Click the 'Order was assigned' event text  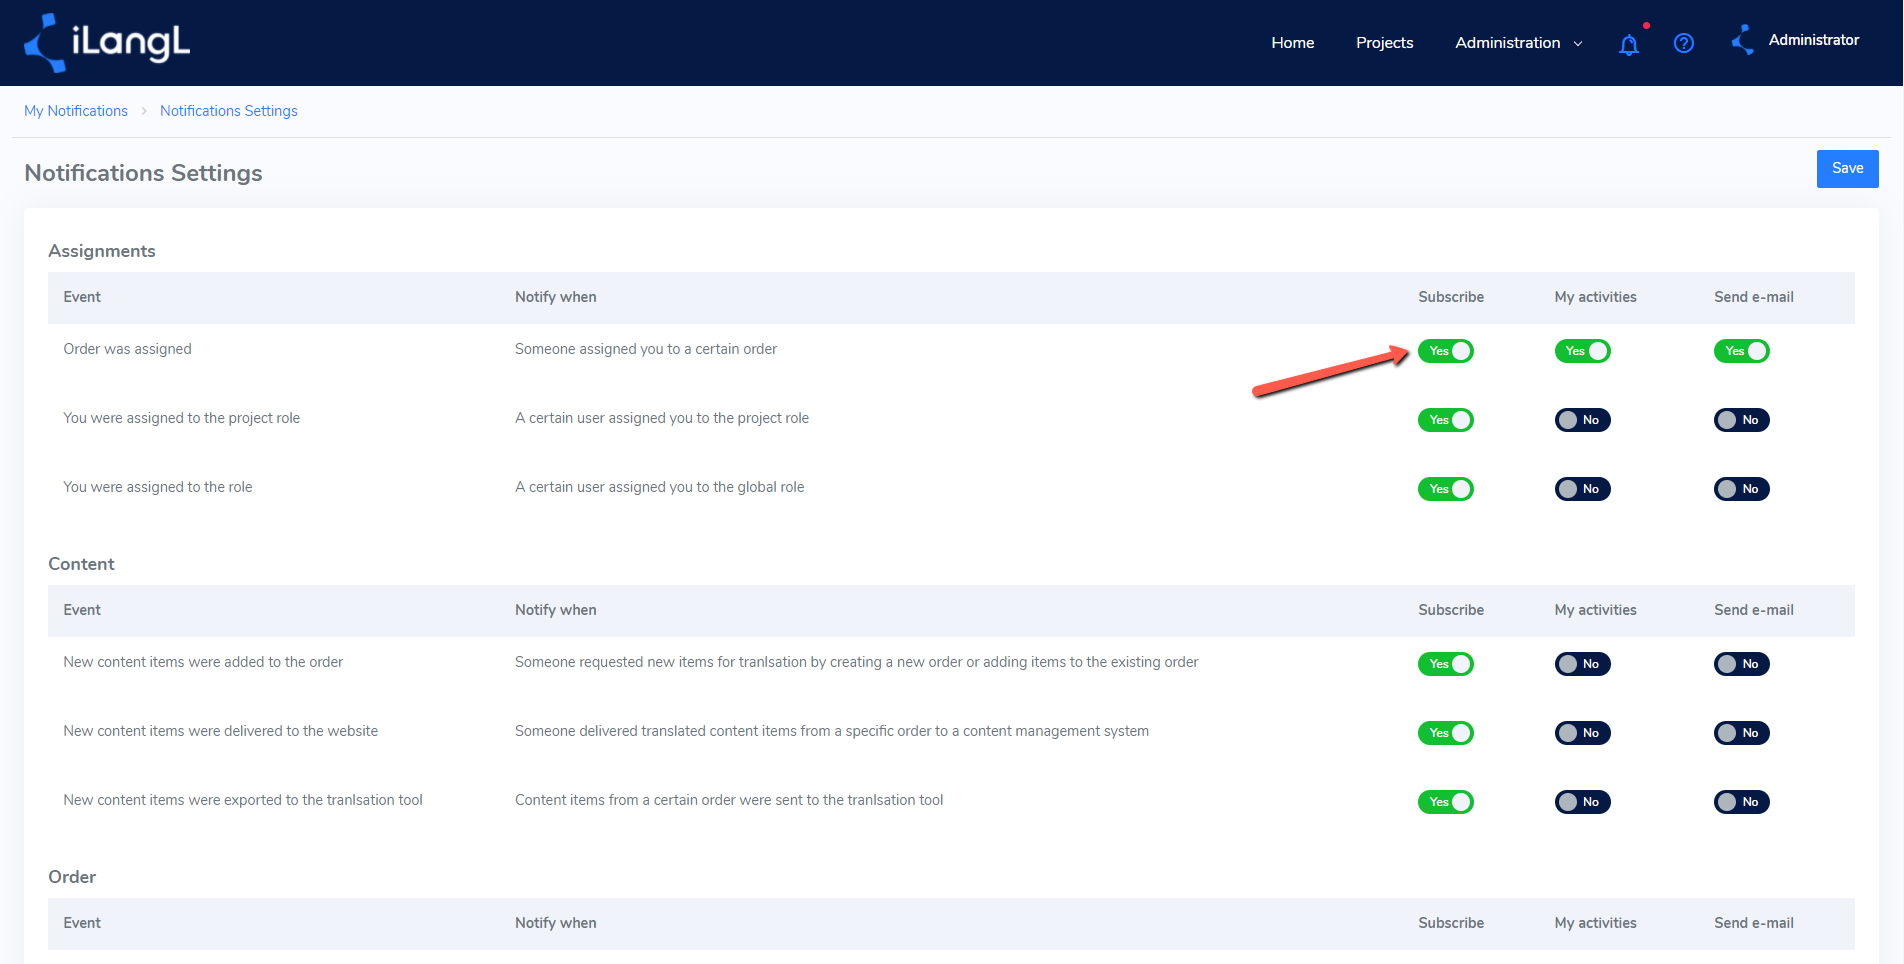click(127, 349)
